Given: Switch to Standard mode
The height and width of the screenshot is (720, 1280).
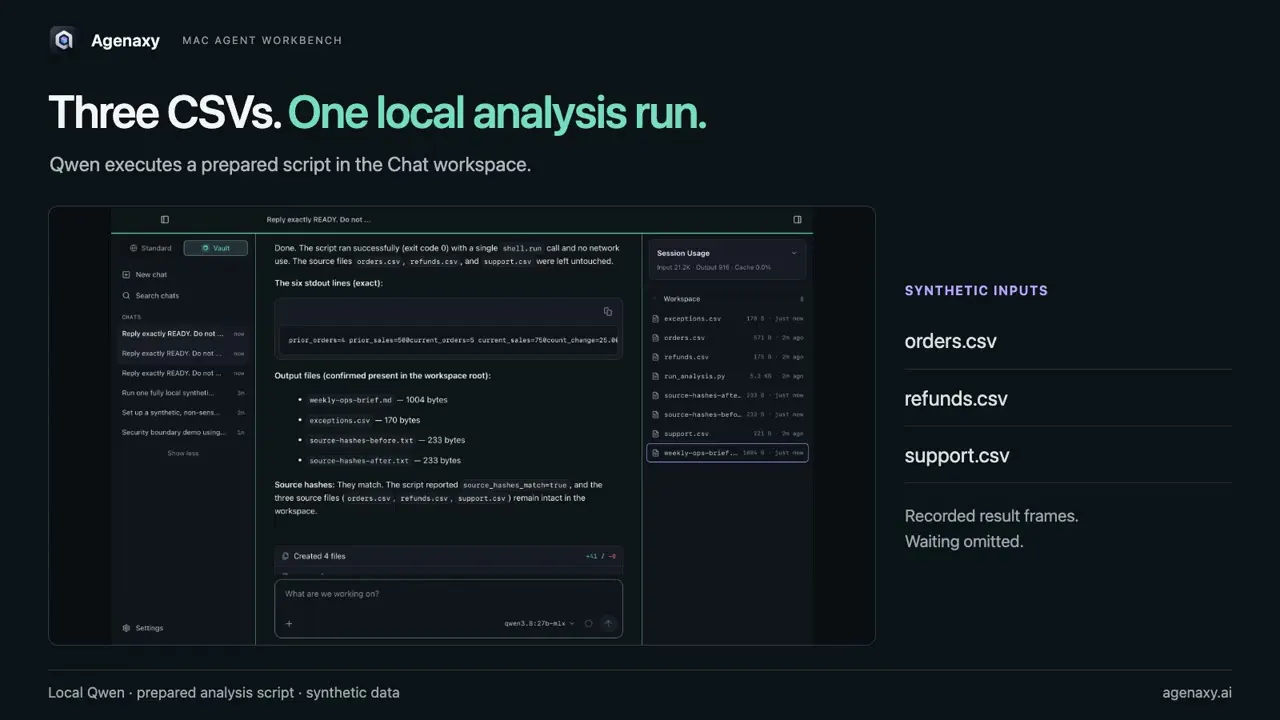Looking at the screenshot, I should tap(151, 248).
